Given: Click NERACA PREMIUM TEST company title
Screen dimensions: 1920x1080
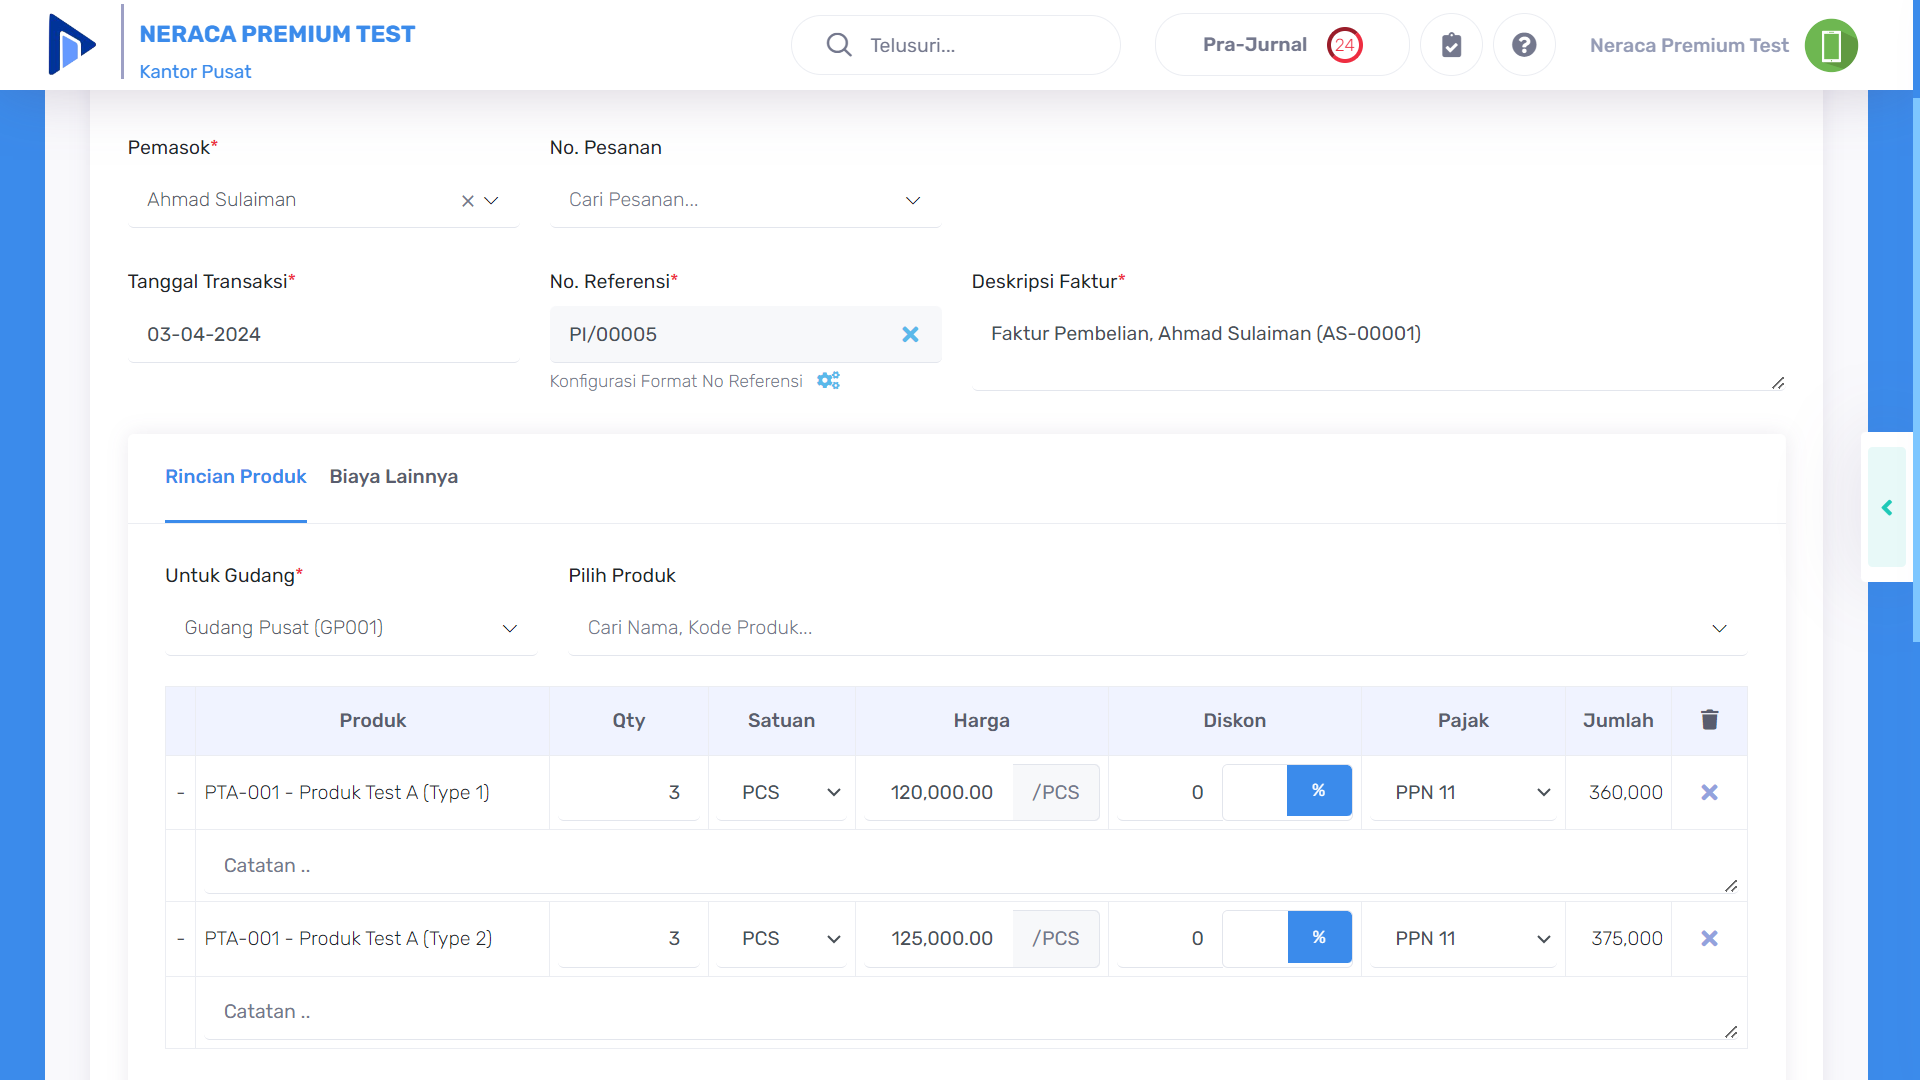Looking at the screenshot, I should (x=277, y=34).
